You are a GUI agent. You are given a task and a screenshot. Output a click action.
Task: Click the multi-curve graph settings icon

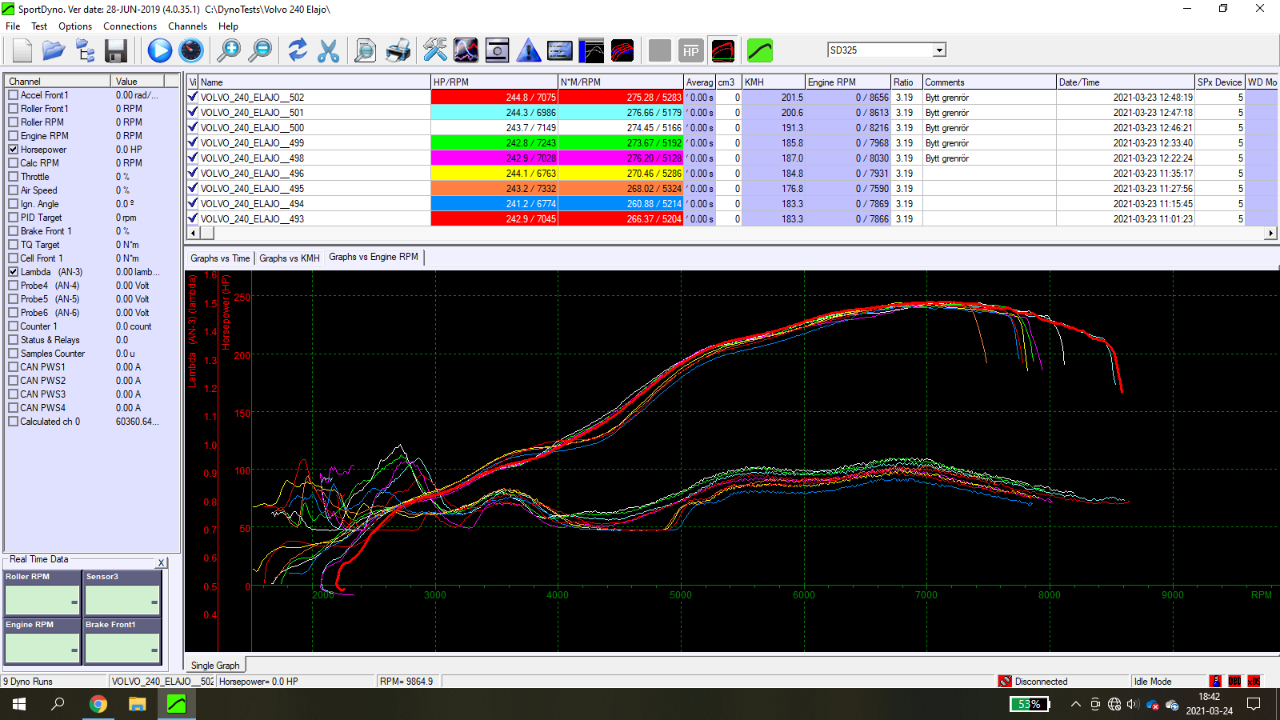[x=466, y=50]
